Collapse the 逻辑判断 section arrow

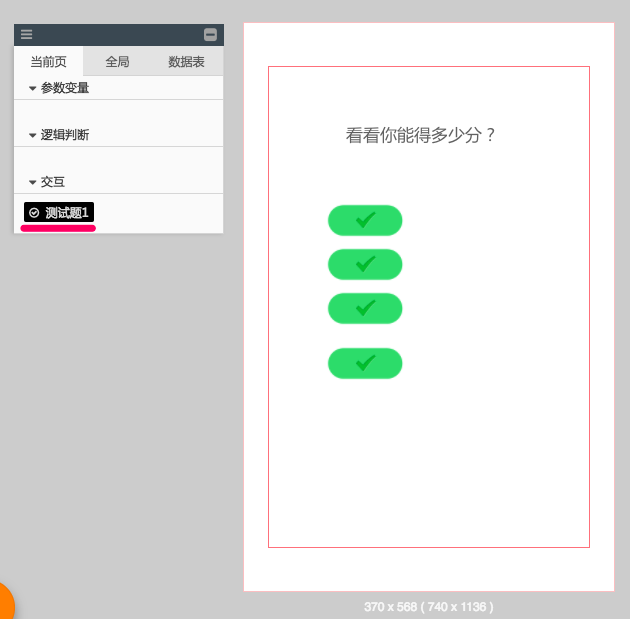click(32, 136)
